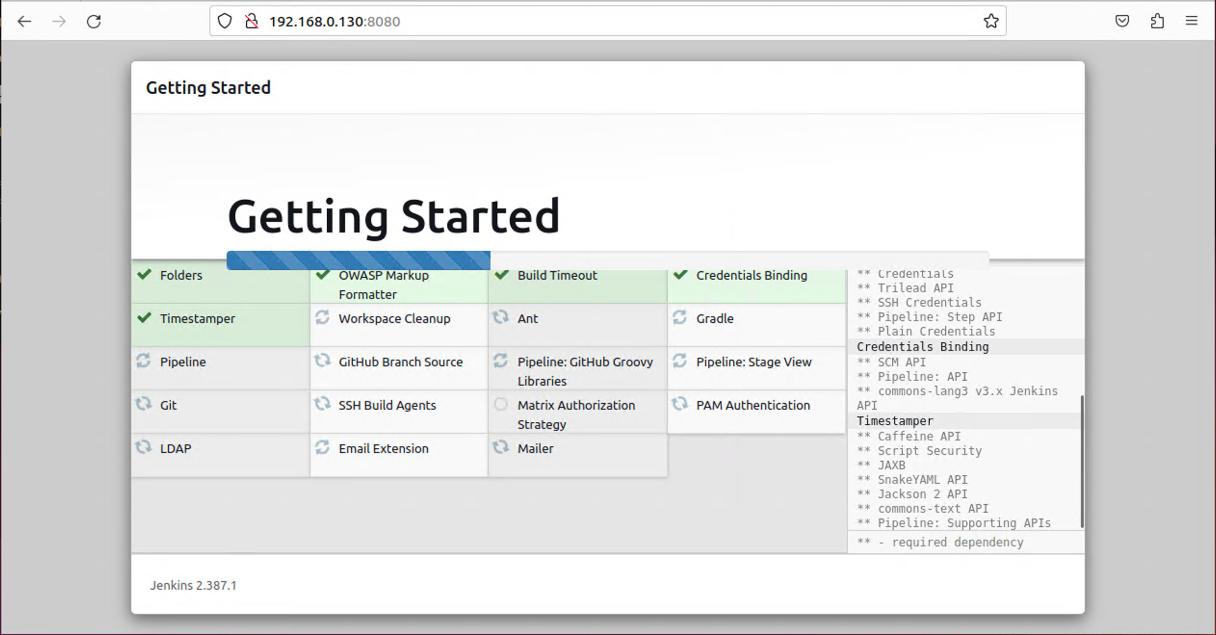Screen dimensions: 1216x635
Task: Click the browser back arrow button
Action: pos(25,21)
